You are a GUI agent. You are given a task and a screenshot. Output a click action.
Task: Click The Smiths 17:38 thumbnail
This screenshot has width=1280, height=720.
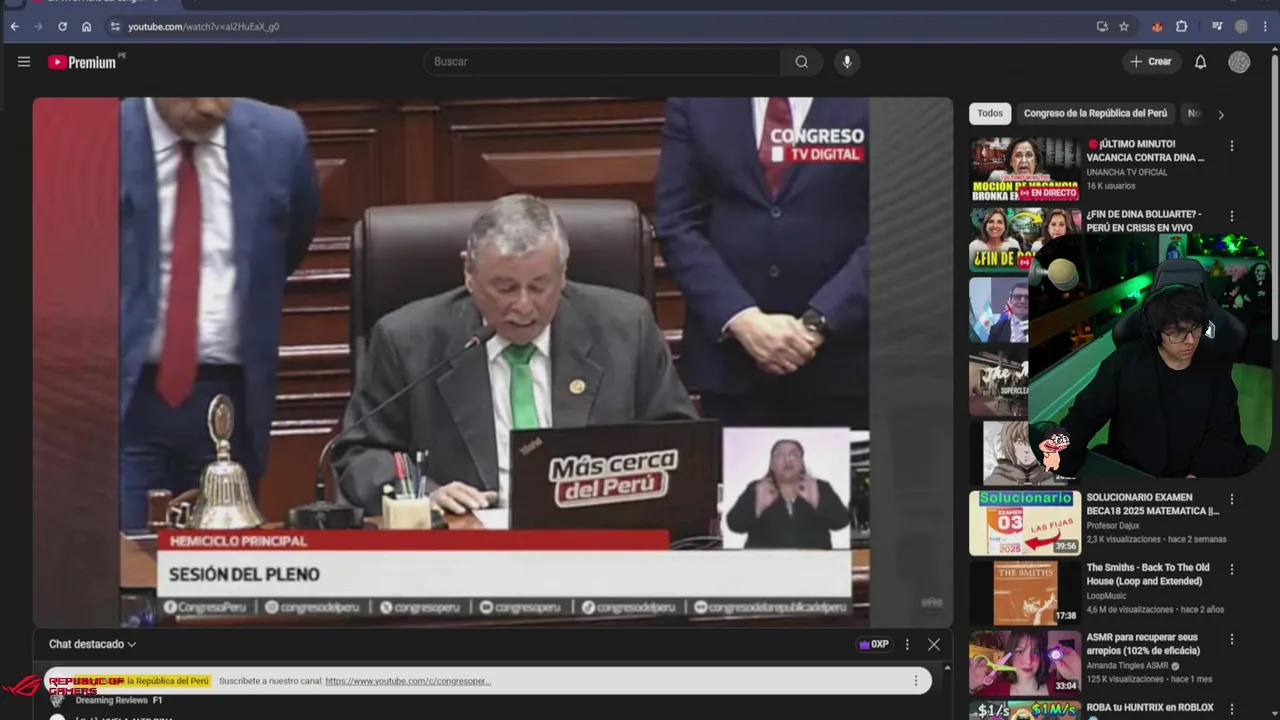point(1025,593)
